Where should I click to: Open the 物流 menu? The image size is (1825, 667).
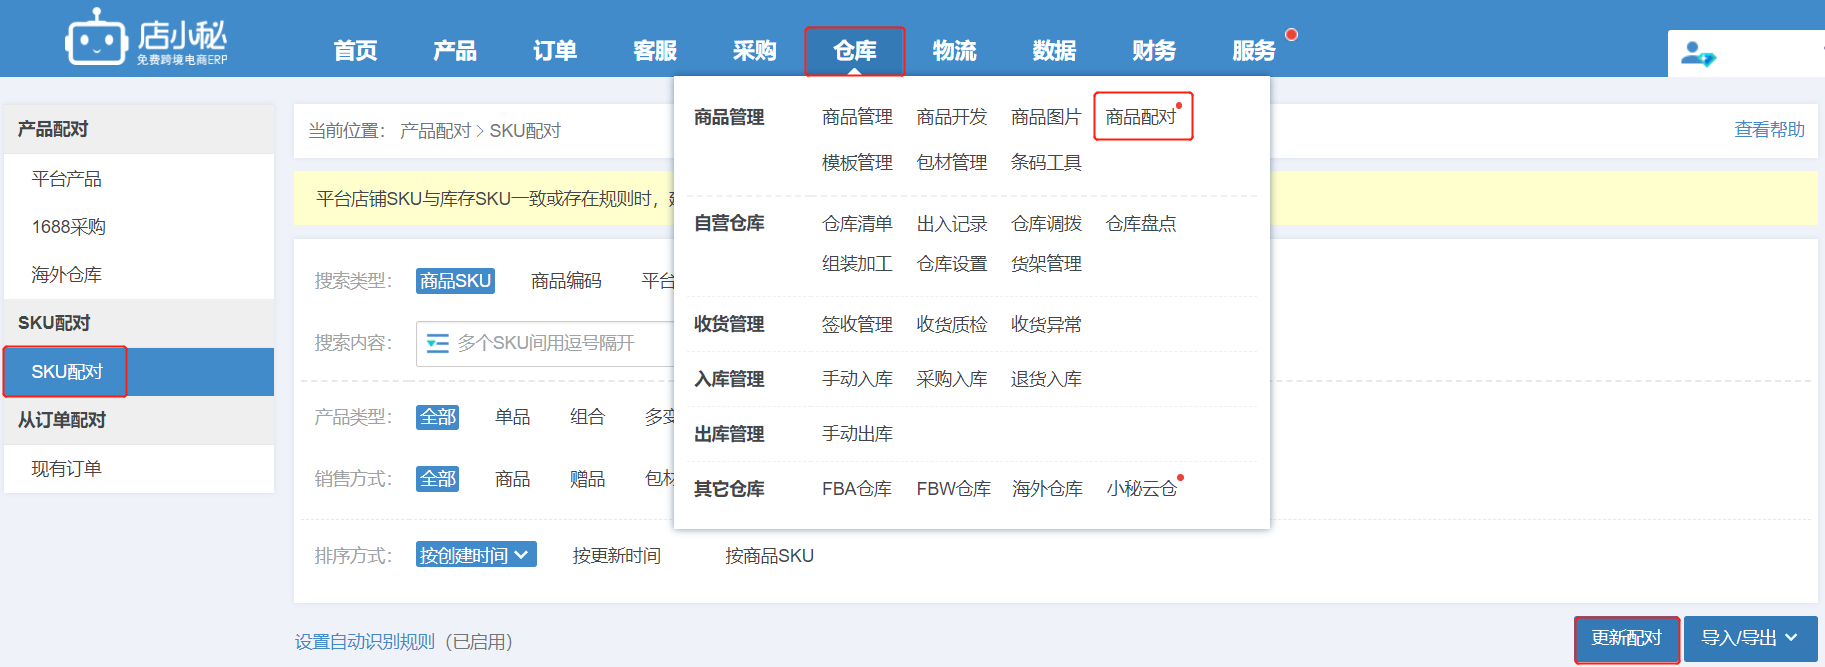[955, 50]
